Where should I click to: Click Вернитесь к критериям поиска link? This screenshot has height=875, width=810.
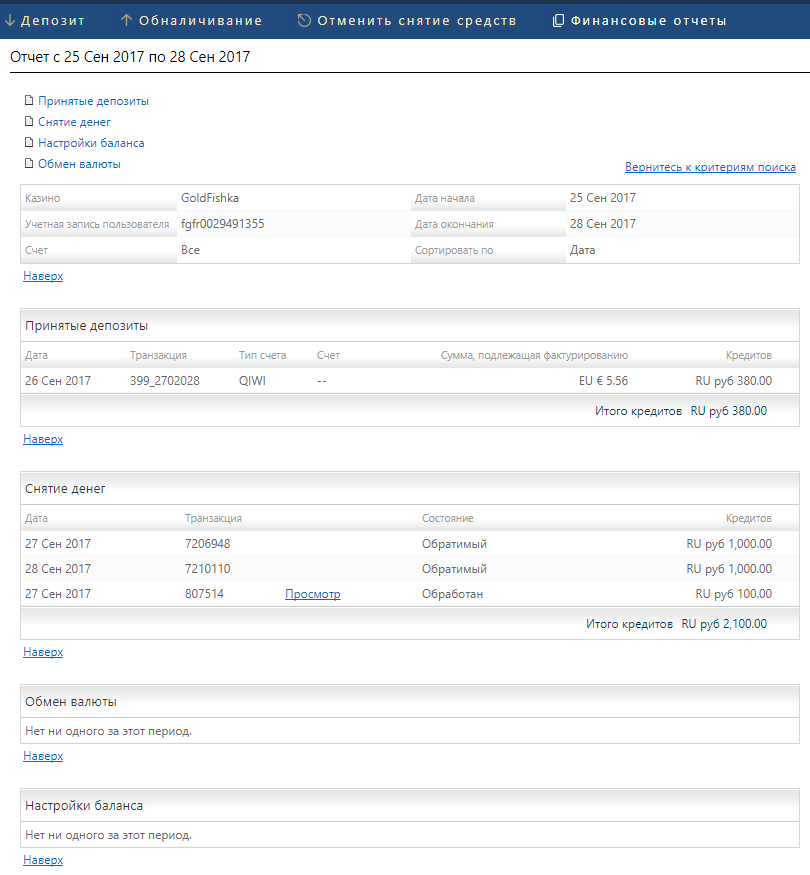click(x=710, y=167)
